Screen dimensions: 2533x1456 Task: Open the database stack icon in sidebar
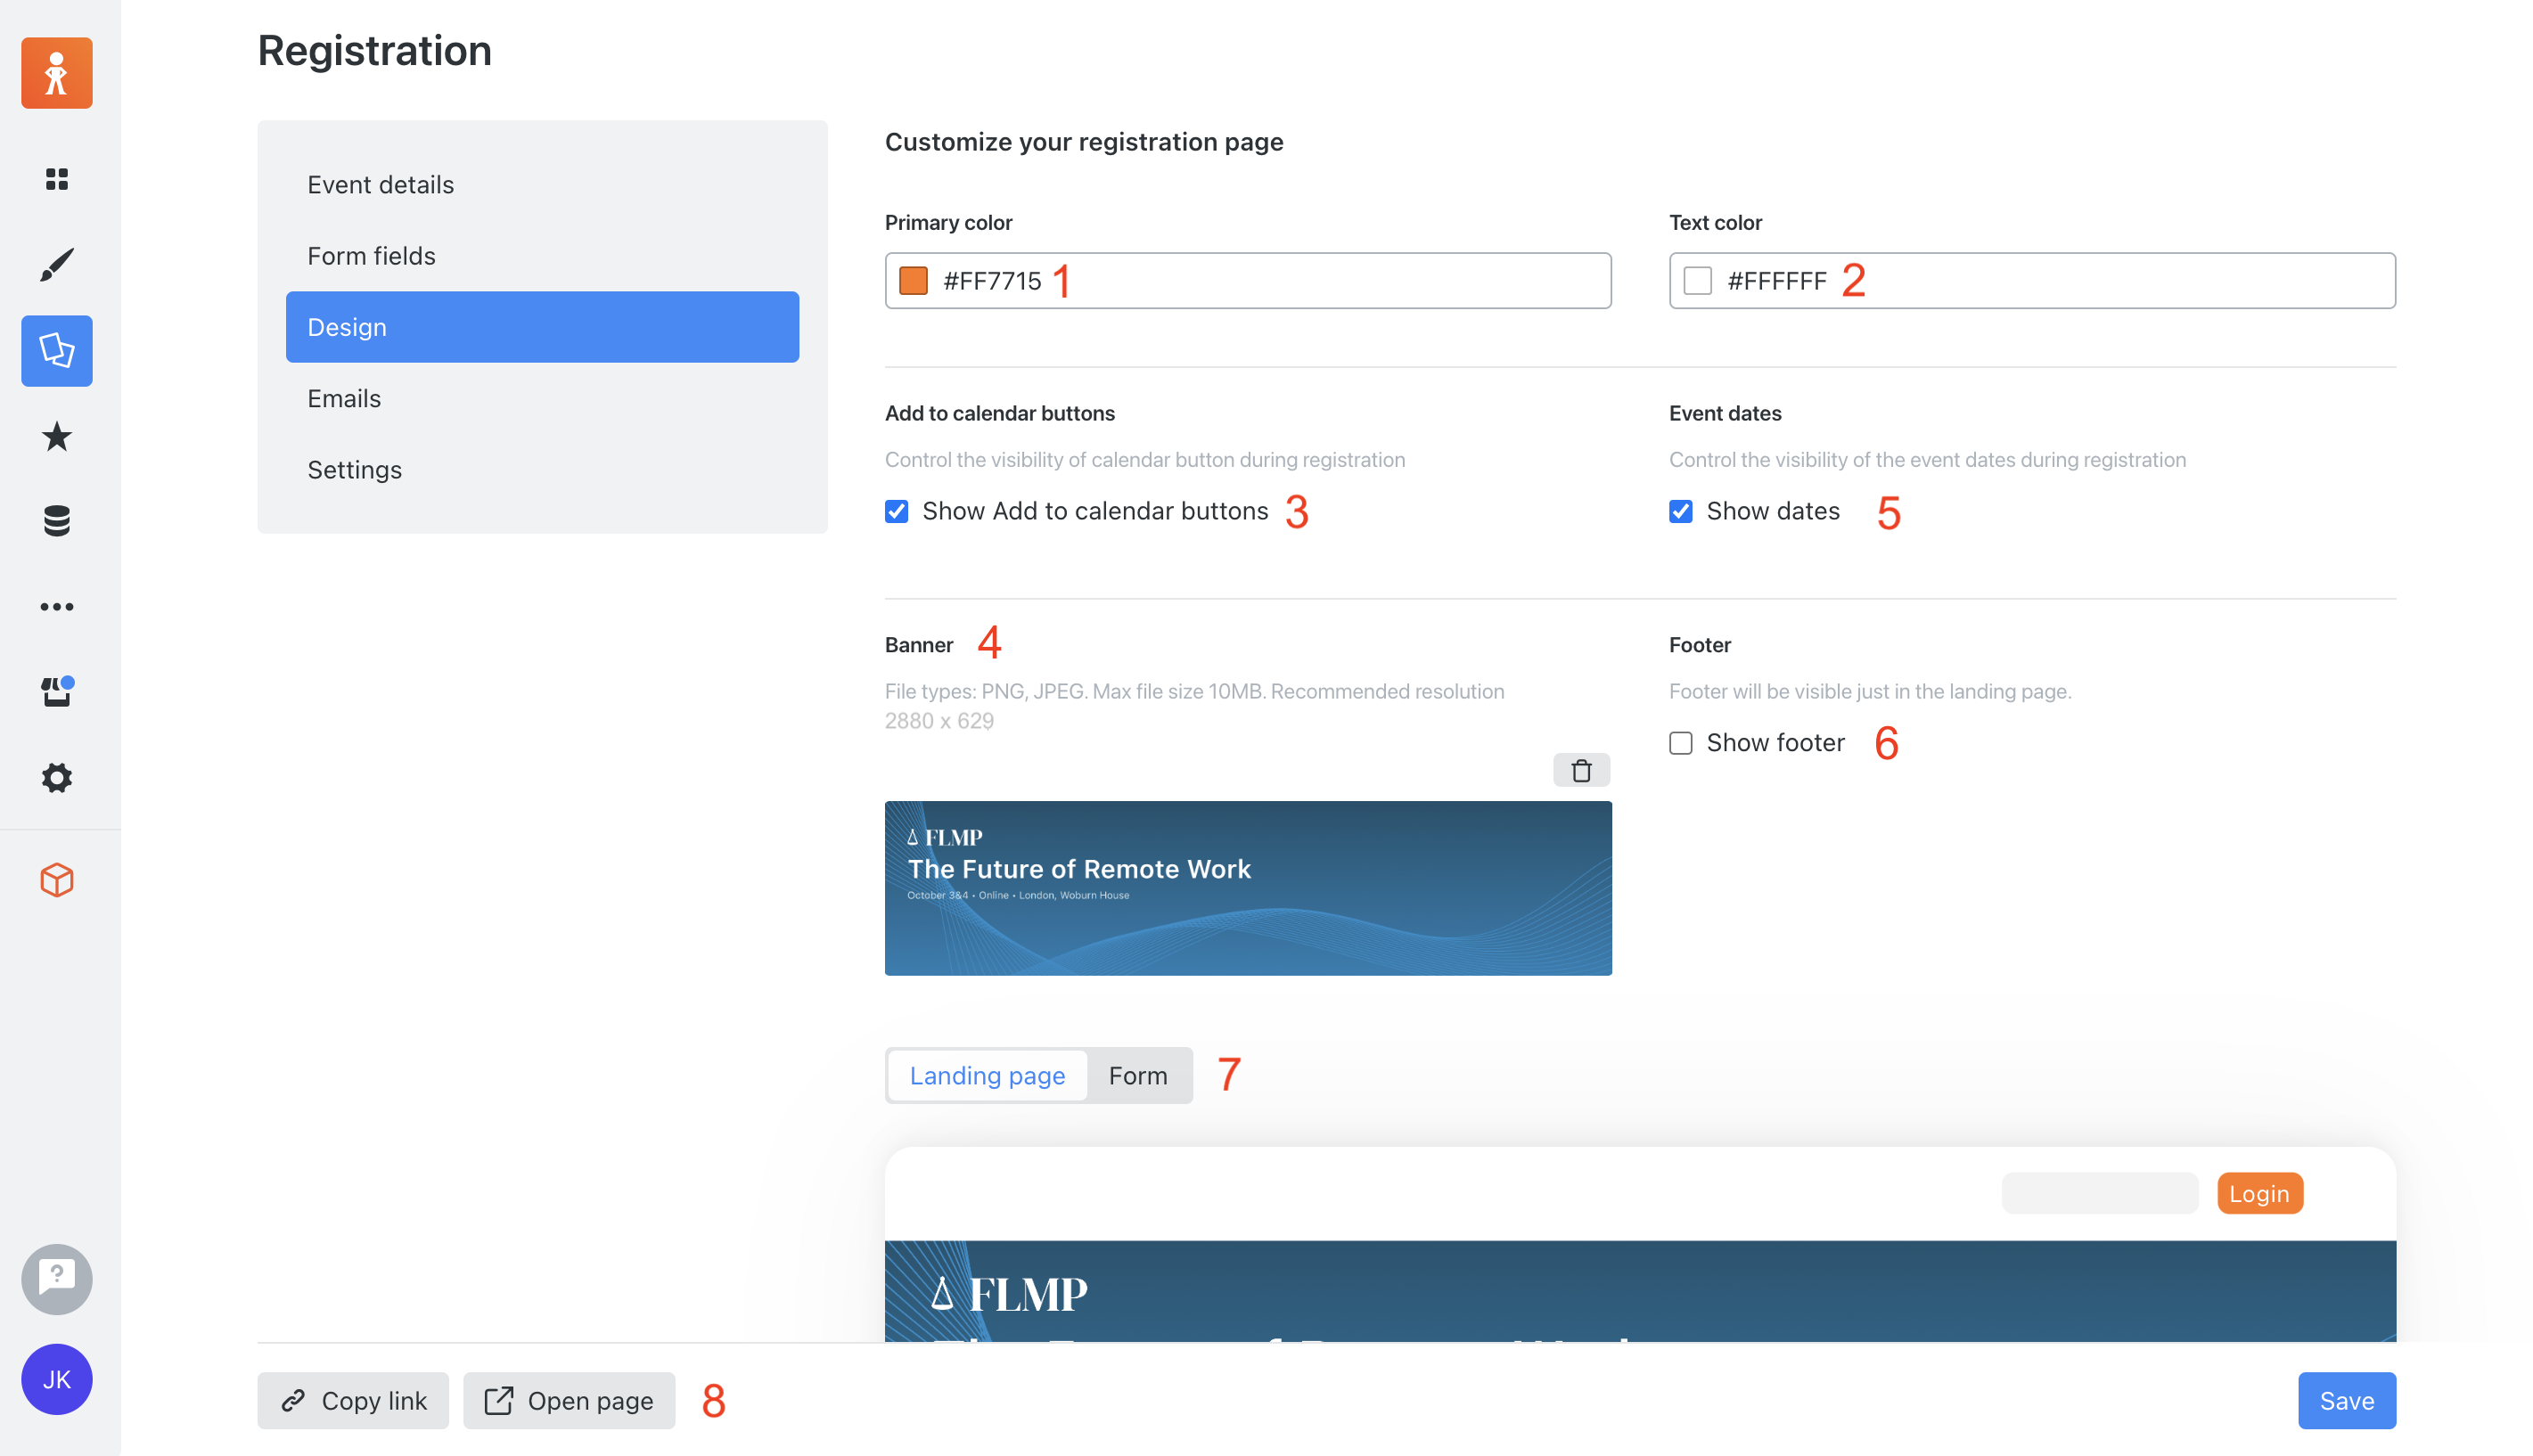(57, 521)
